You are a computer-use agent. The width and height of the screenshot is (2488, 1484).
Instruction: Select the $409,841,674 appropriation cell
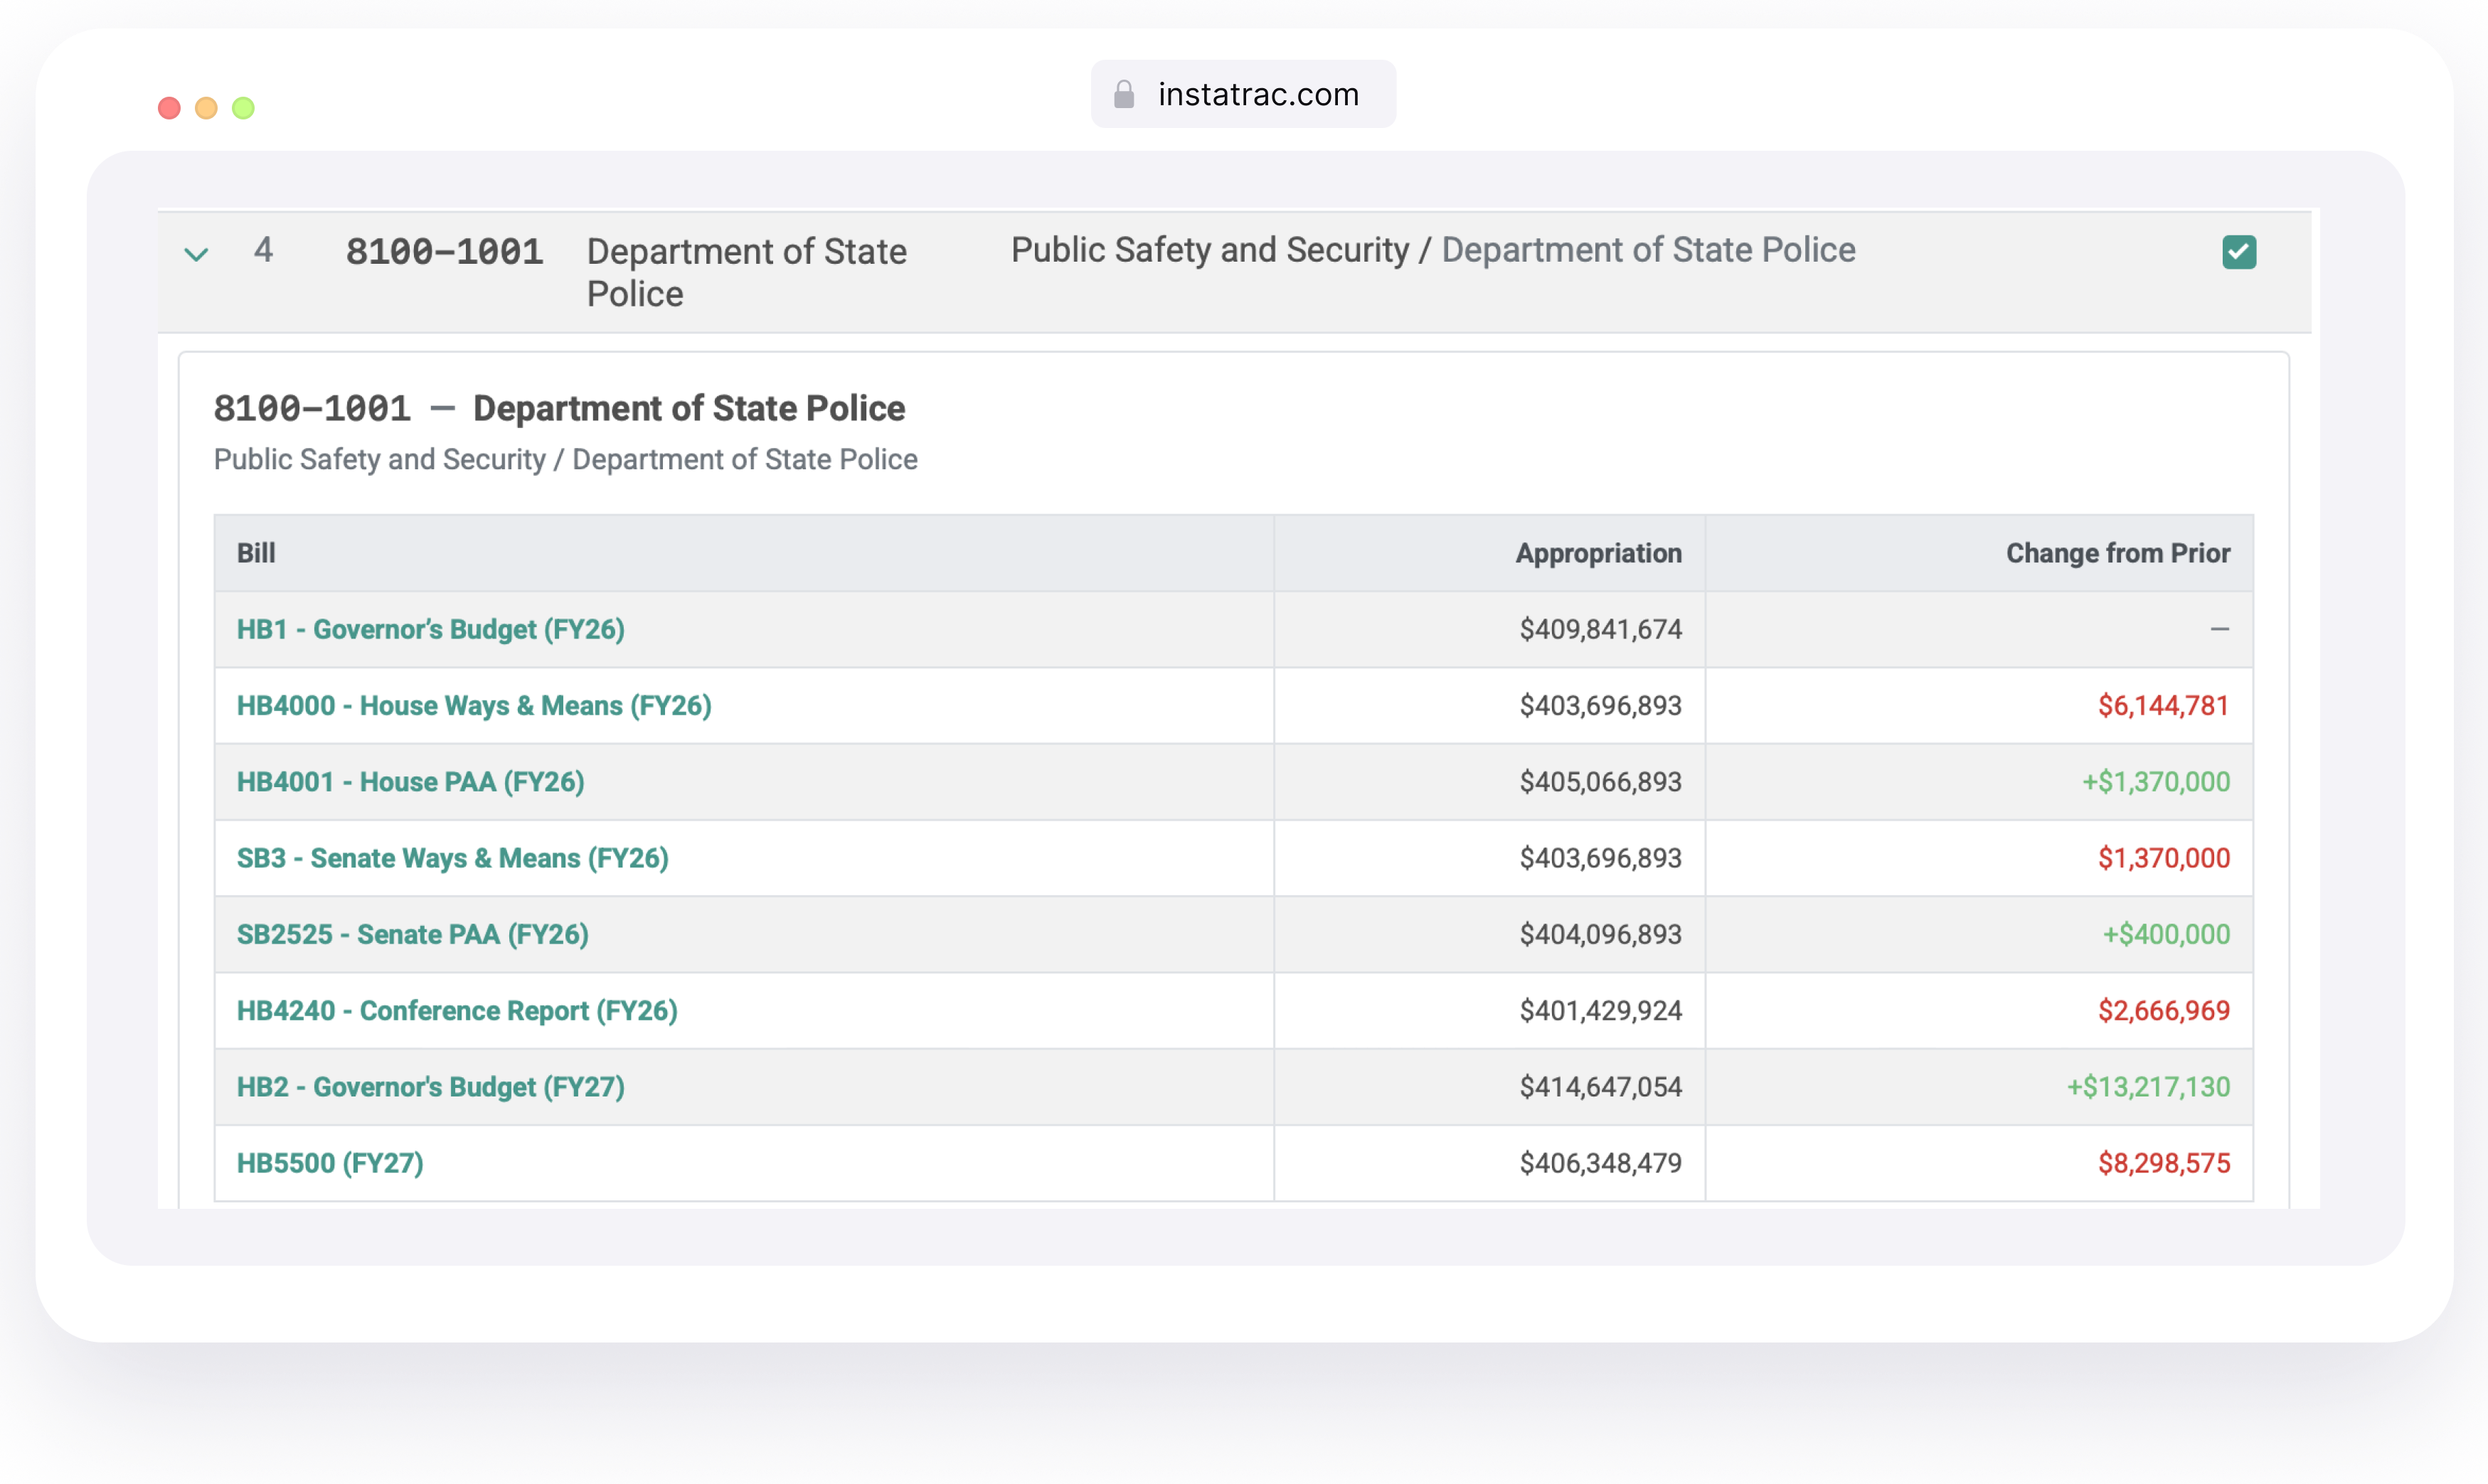(x=1490, y=629)
